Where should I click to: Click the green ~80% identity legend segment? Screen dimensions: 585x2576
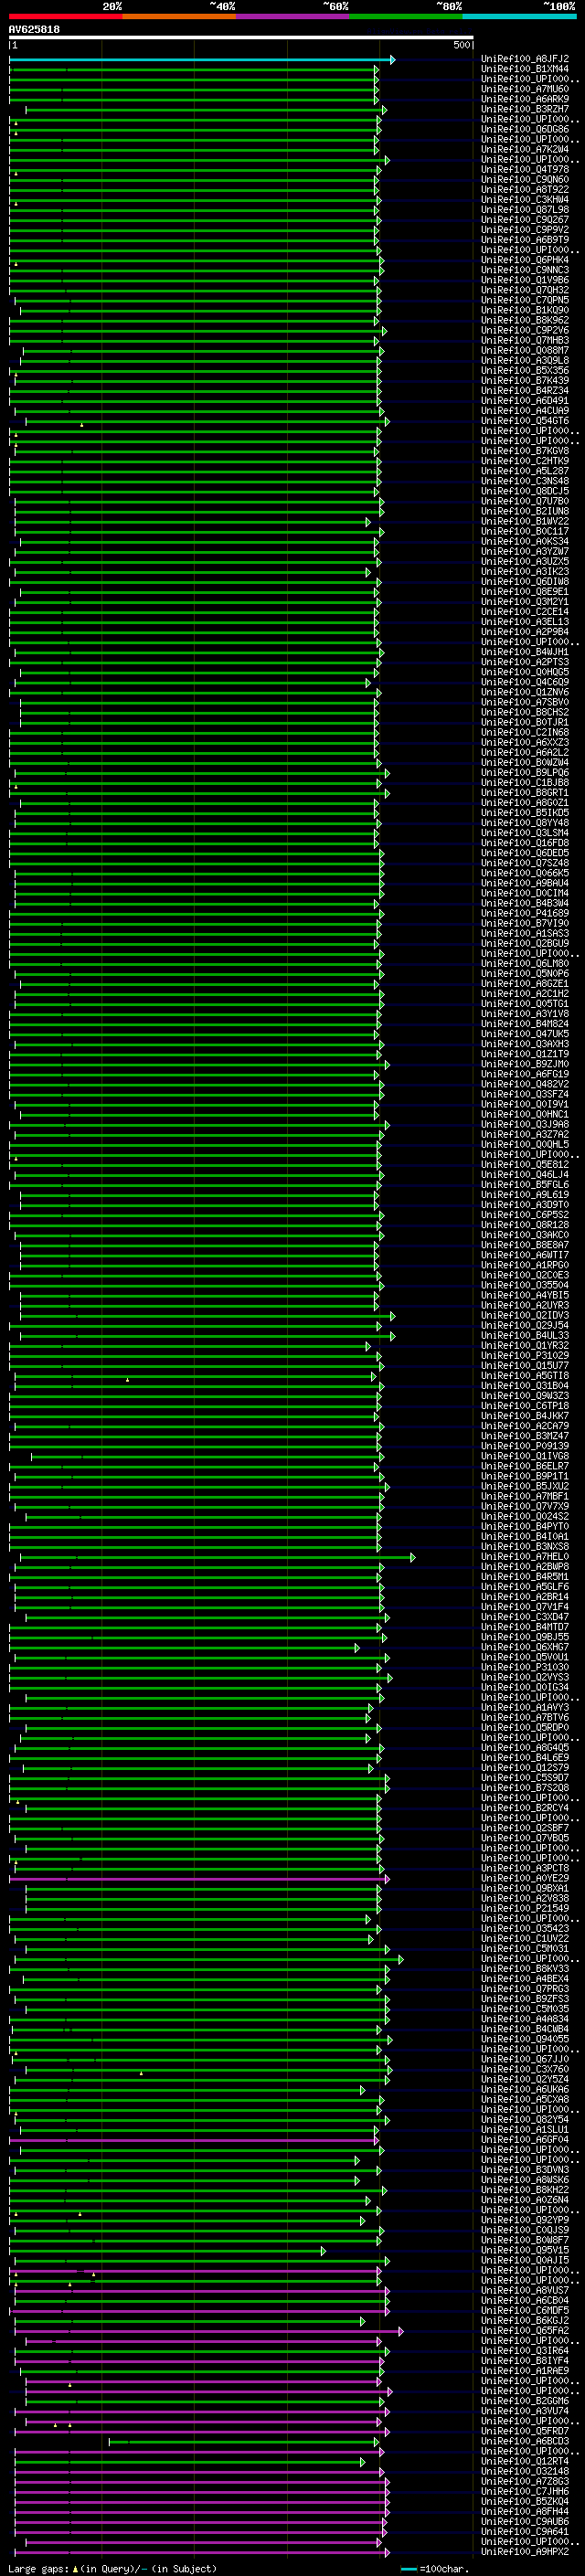tap(406, 17)
